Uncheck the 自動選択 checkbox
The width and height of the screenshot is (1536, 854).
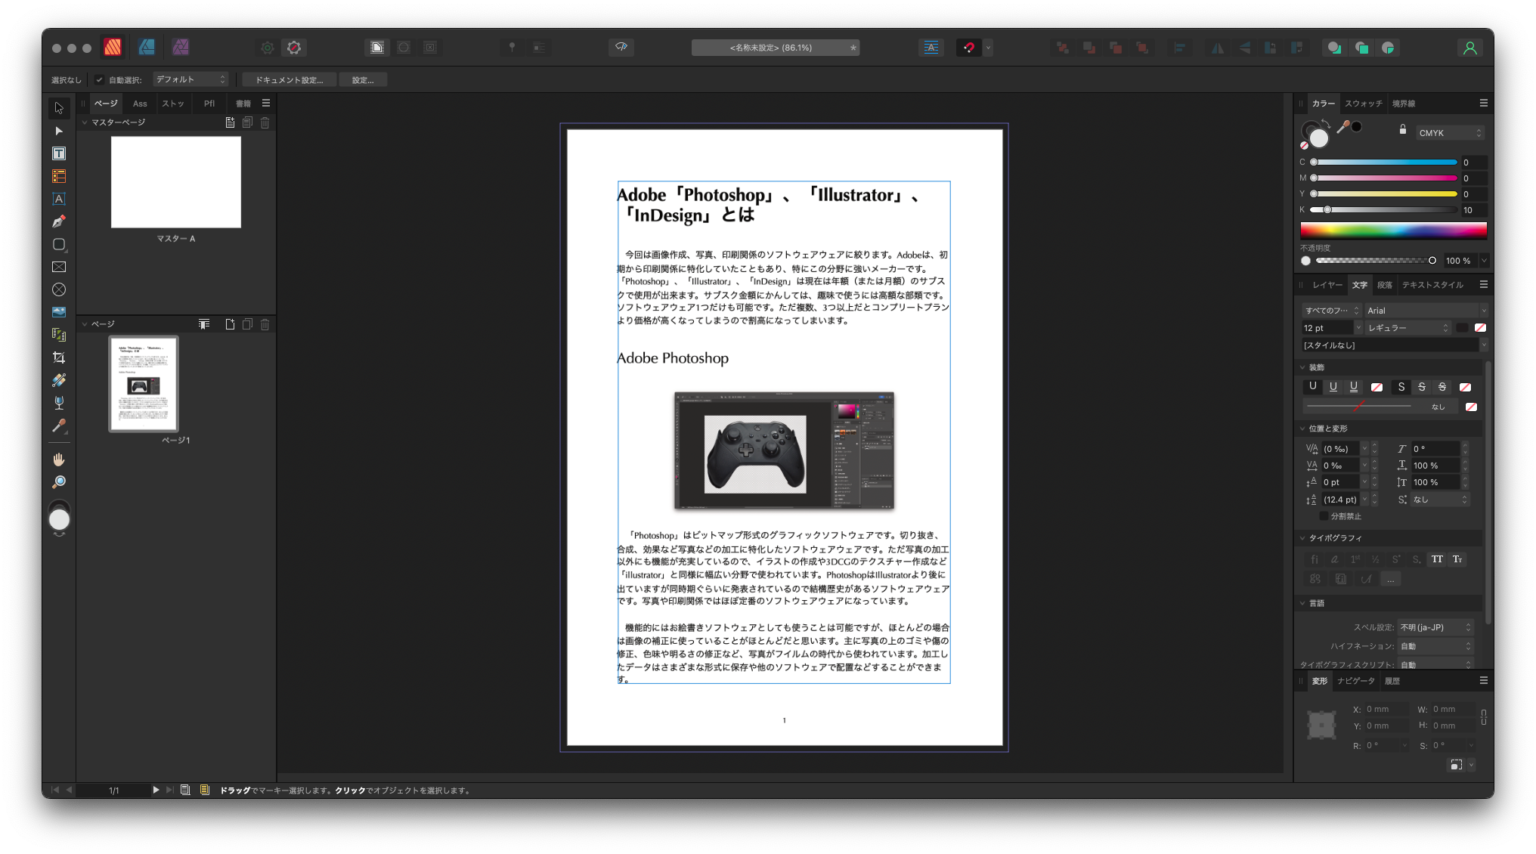pyautogui.click(x=99, y=79)
